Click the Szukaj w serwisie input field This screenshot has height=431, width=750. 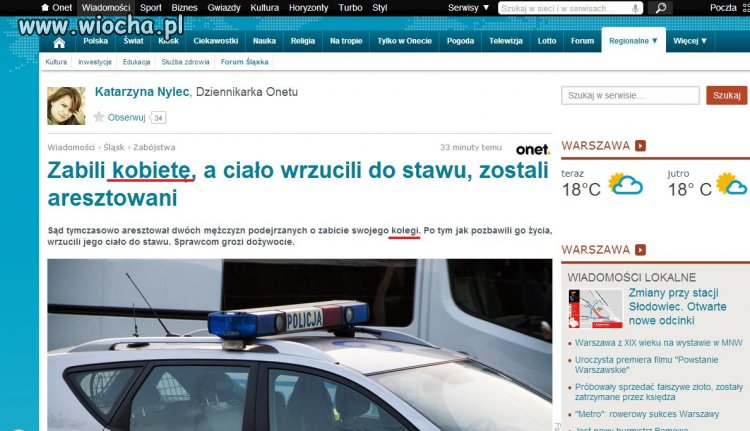coord(630,95)
